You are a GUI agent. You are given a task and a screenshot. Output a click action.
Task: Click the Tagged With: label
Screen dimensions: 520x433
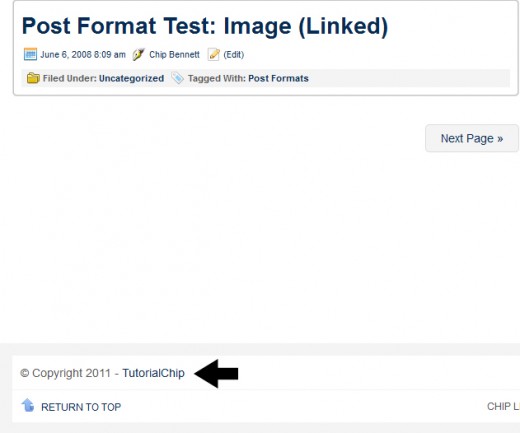click(x=217, y=78)
